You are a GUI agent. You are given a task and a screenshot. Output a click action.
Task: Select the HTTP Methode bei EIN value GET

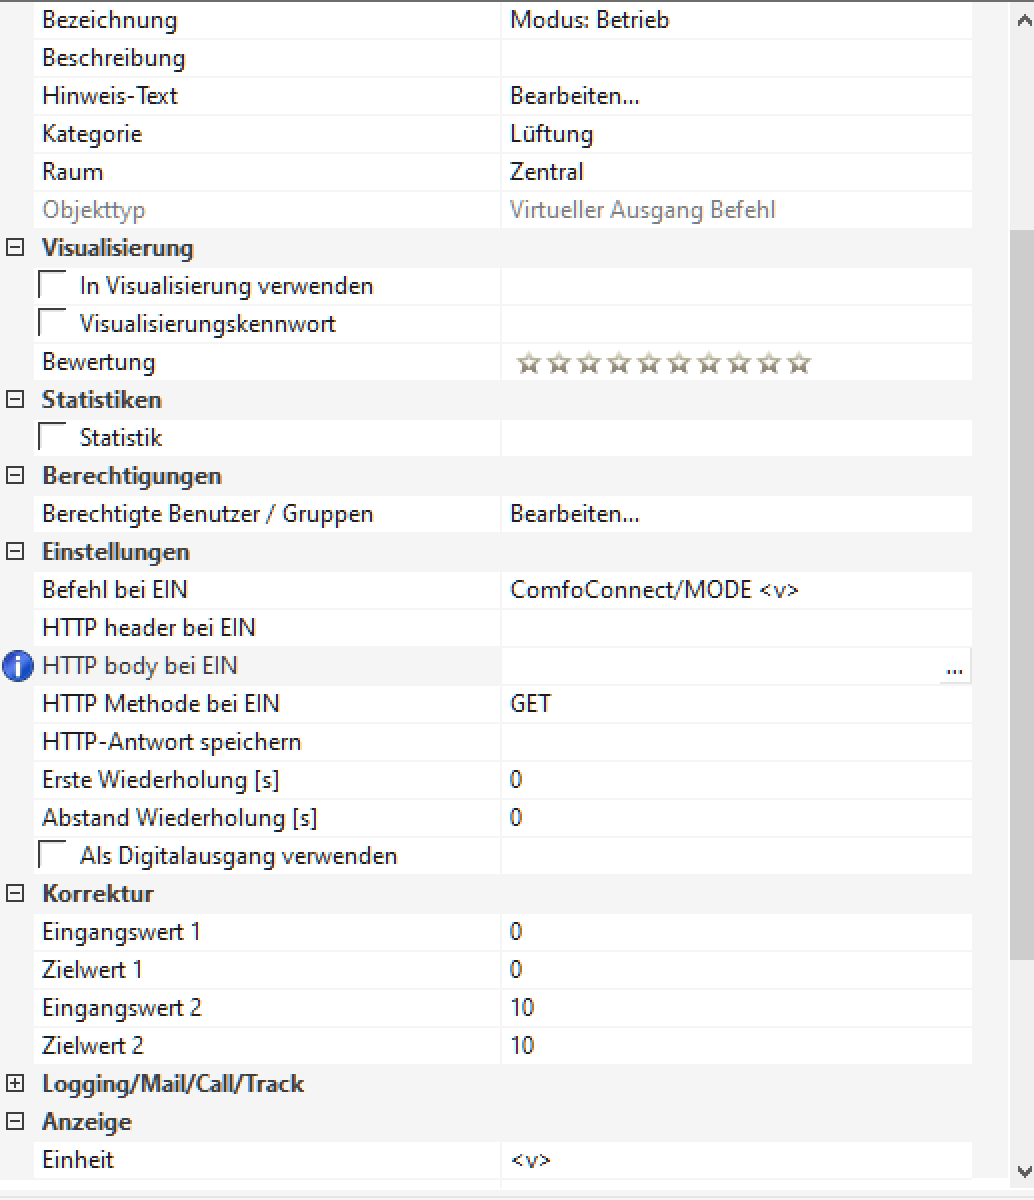531,704
